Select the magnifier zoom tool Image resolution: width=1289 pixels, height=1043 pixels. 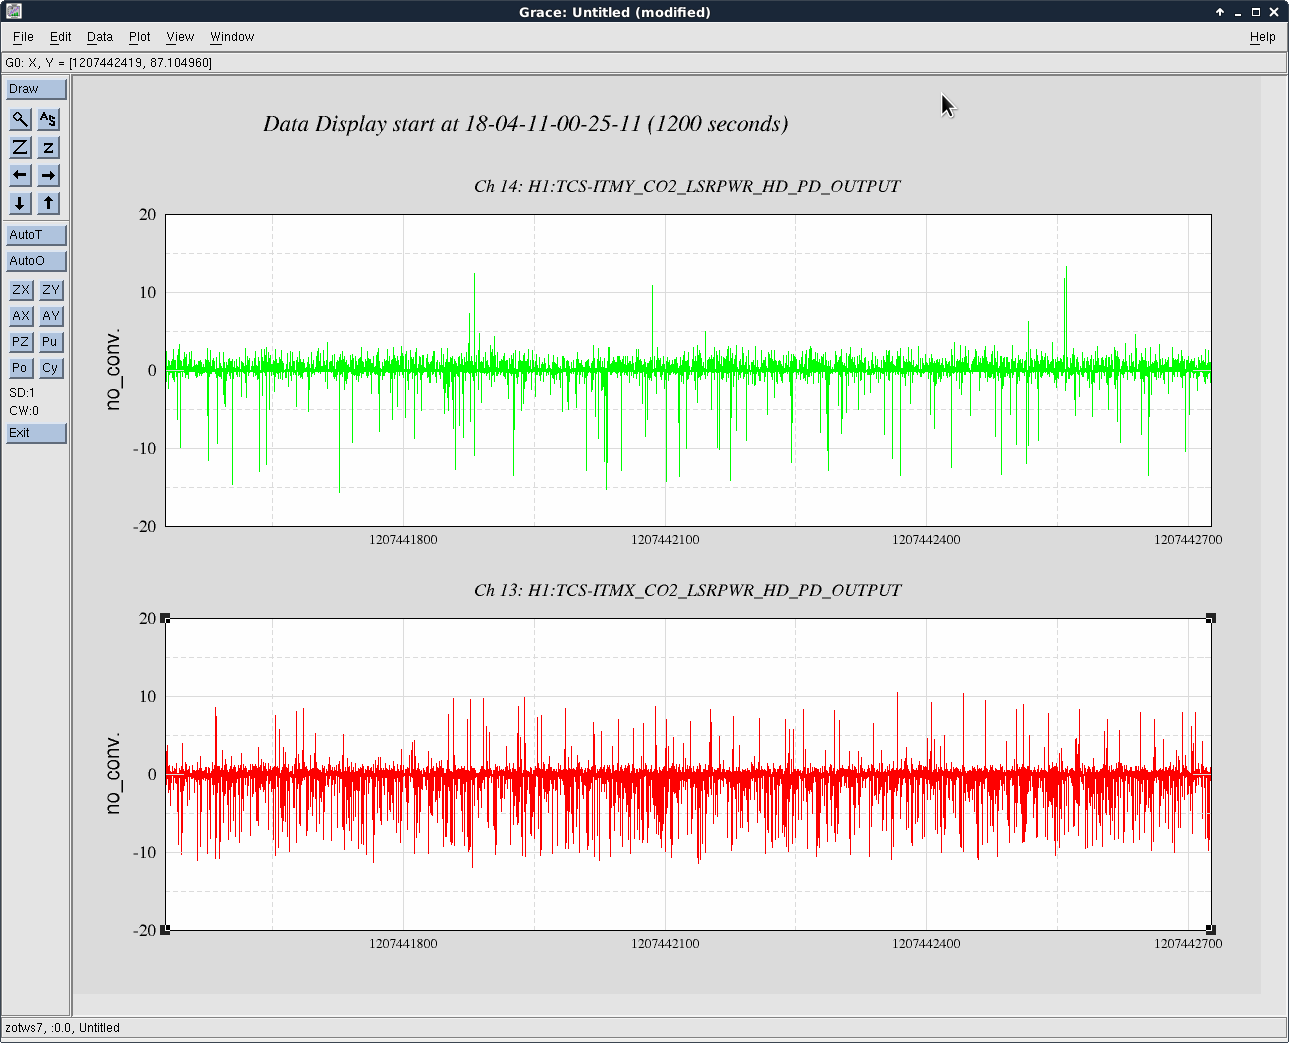20,120
